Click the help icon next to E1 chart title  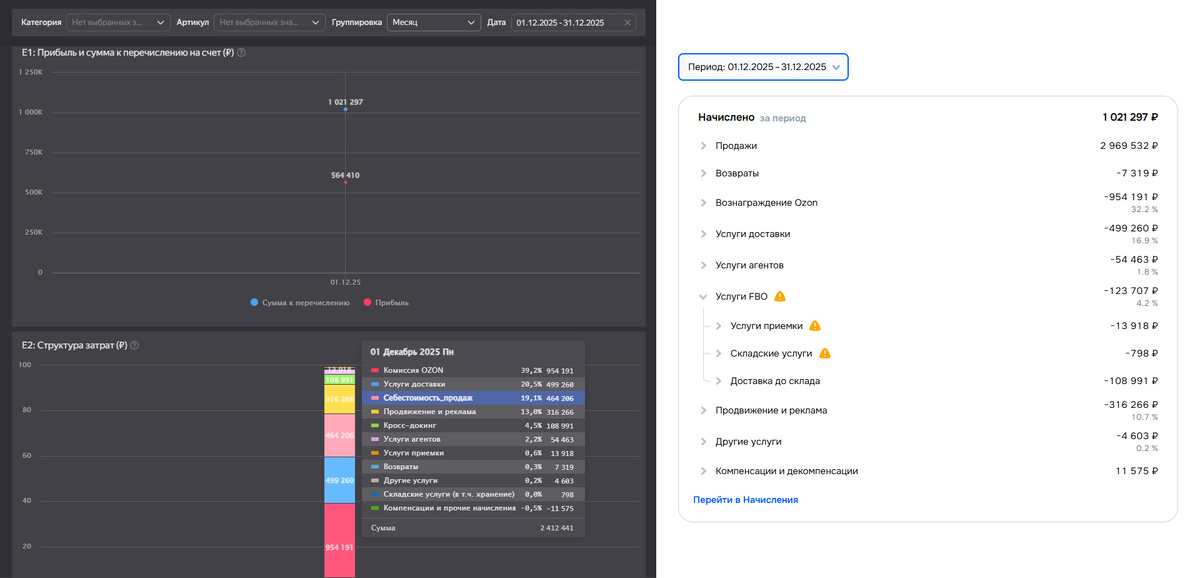pyautogui.click(x=242, y=52)
